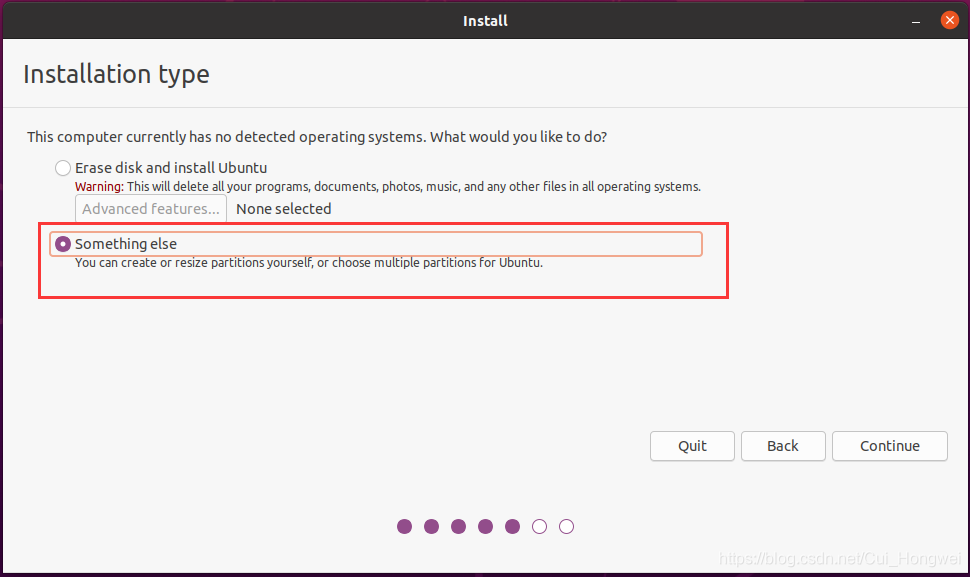Screen dimensions: 970x577
Task: Go back with the Back button
Action: pyautogui.click(x=783, y=446)
